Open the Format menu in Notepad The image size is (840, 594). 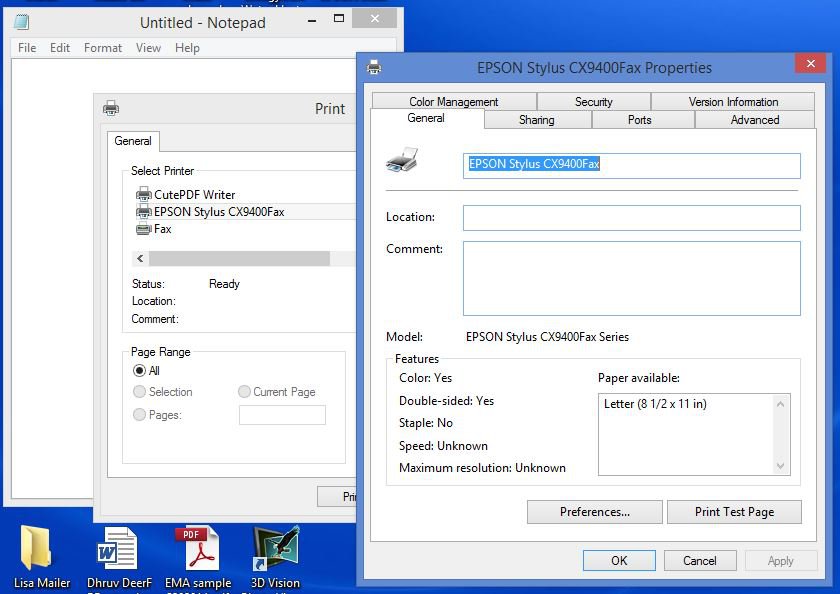click(x=103, y=48)
